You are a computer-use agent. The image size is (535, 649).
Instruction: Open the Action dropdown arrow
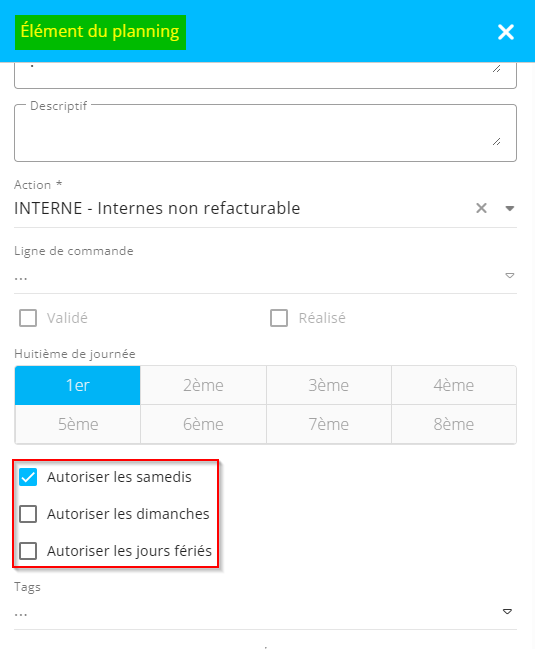click(x=510, y=208)
